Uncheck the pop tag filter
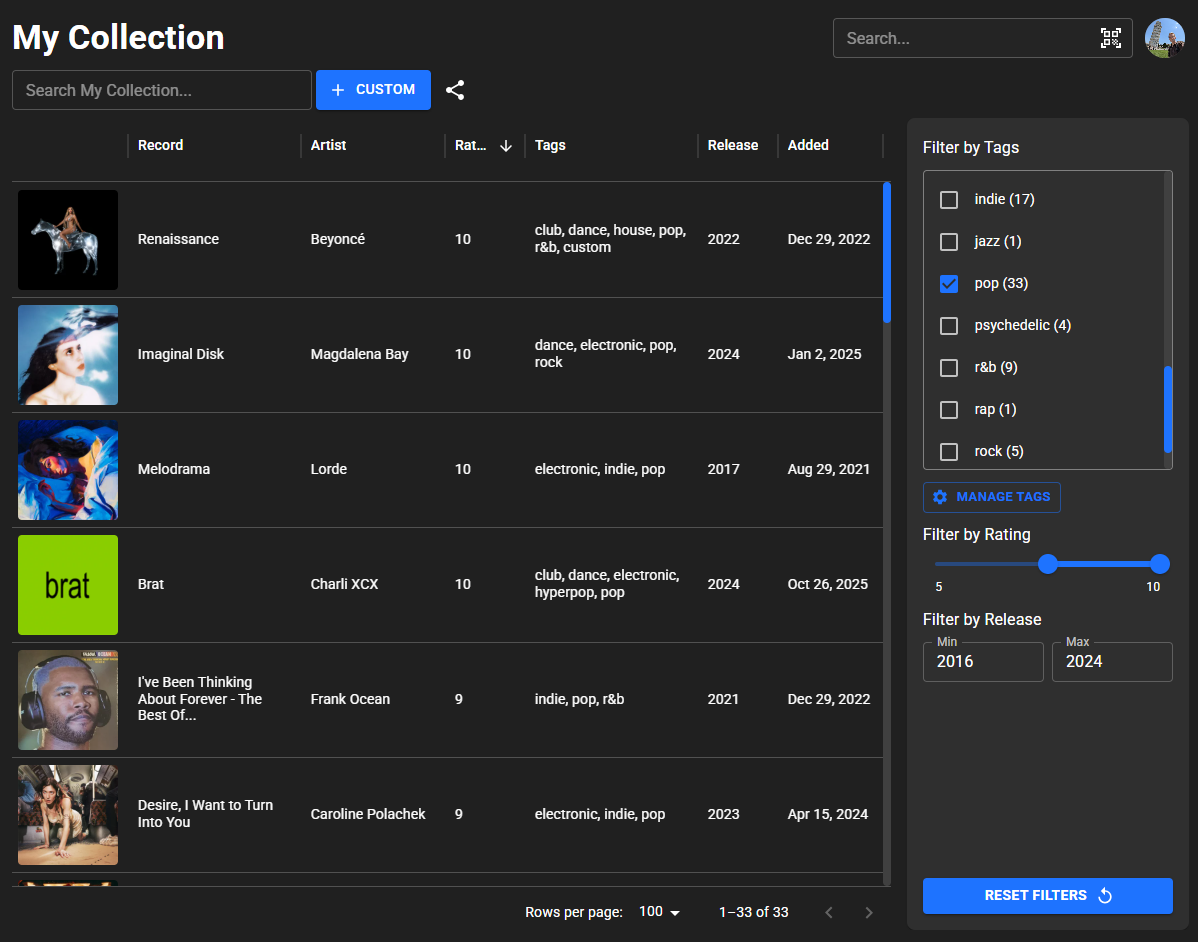Image resolution: width=1198 pixels, height=942 pixels. coord(948,283)
